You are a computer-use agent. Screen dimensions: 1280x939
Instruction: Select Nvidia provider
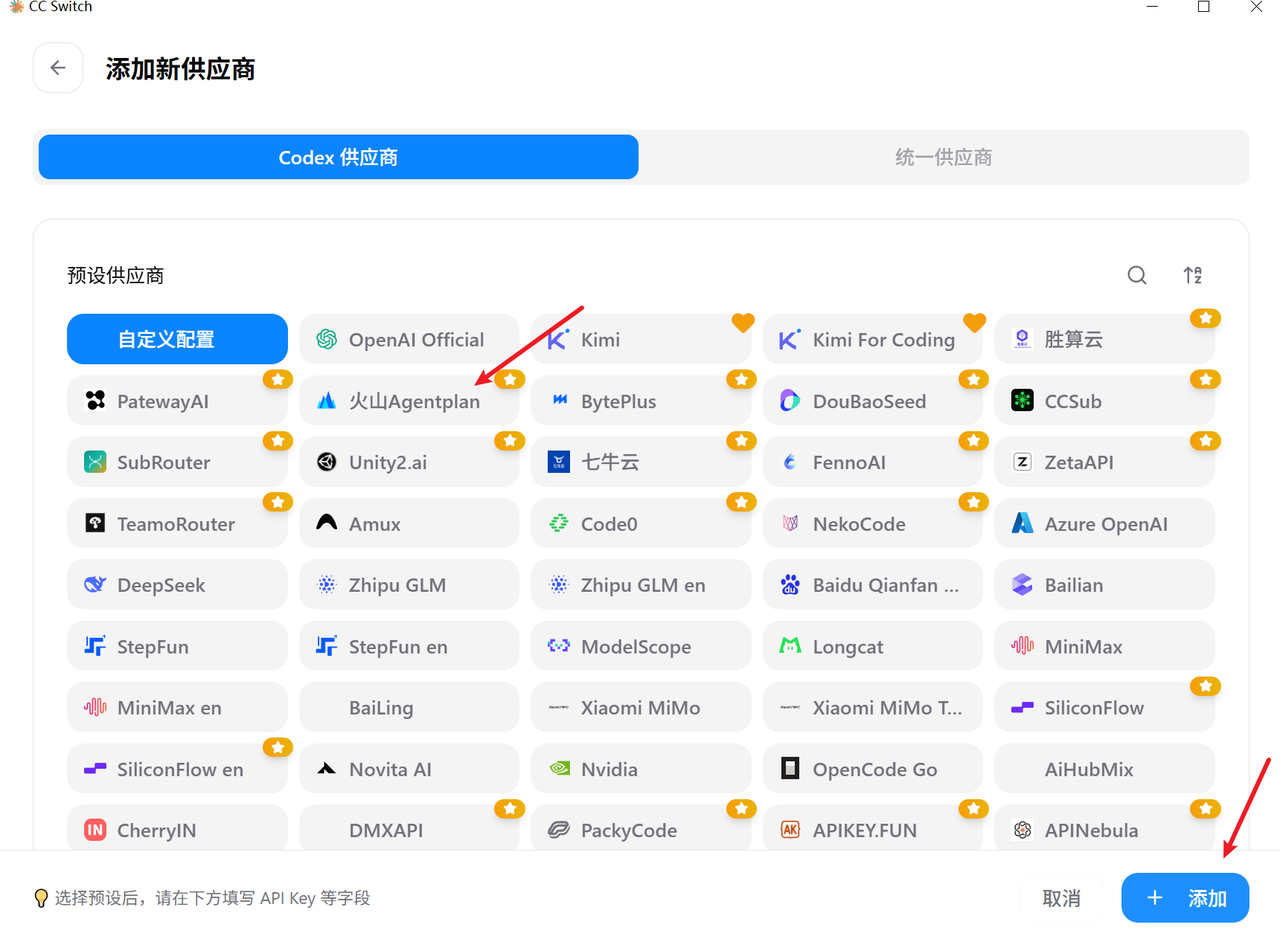(x=641, y=769)
